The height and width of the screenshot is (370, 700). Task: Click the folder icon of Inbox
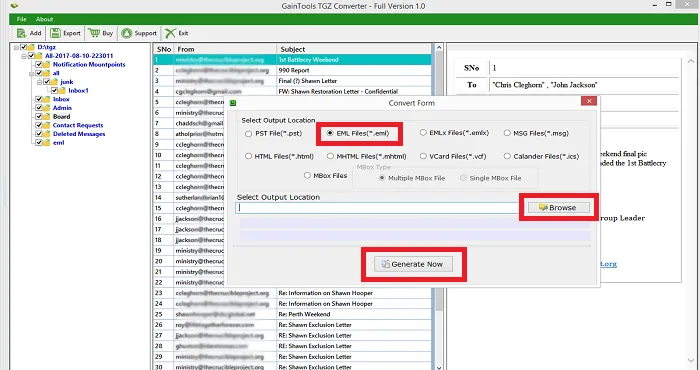click(x=46, y=99)
